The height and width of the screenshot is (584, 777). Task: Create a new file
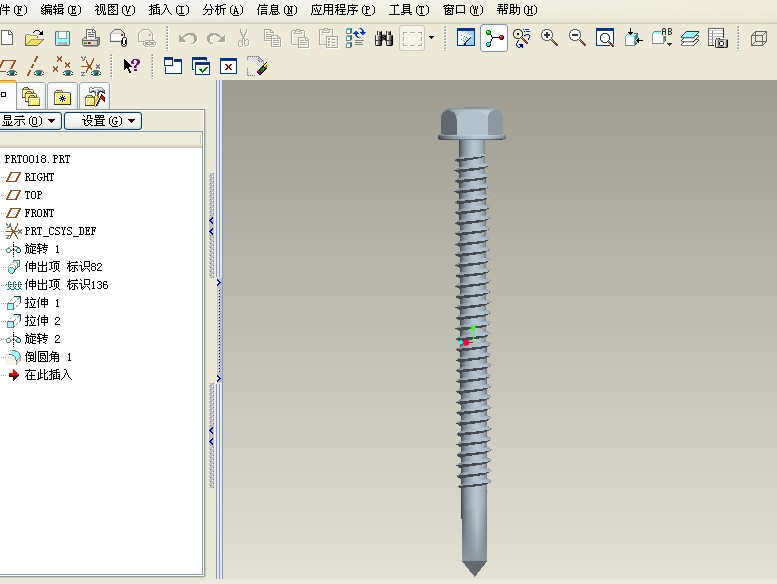[x=6, y=38]
